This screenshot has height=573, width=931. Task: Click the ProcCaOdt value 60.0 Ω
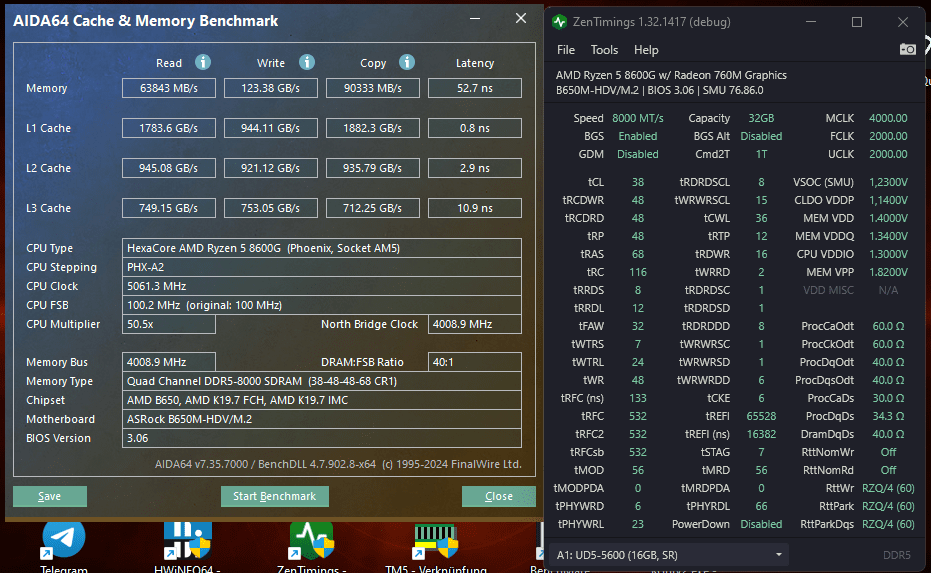888,326
